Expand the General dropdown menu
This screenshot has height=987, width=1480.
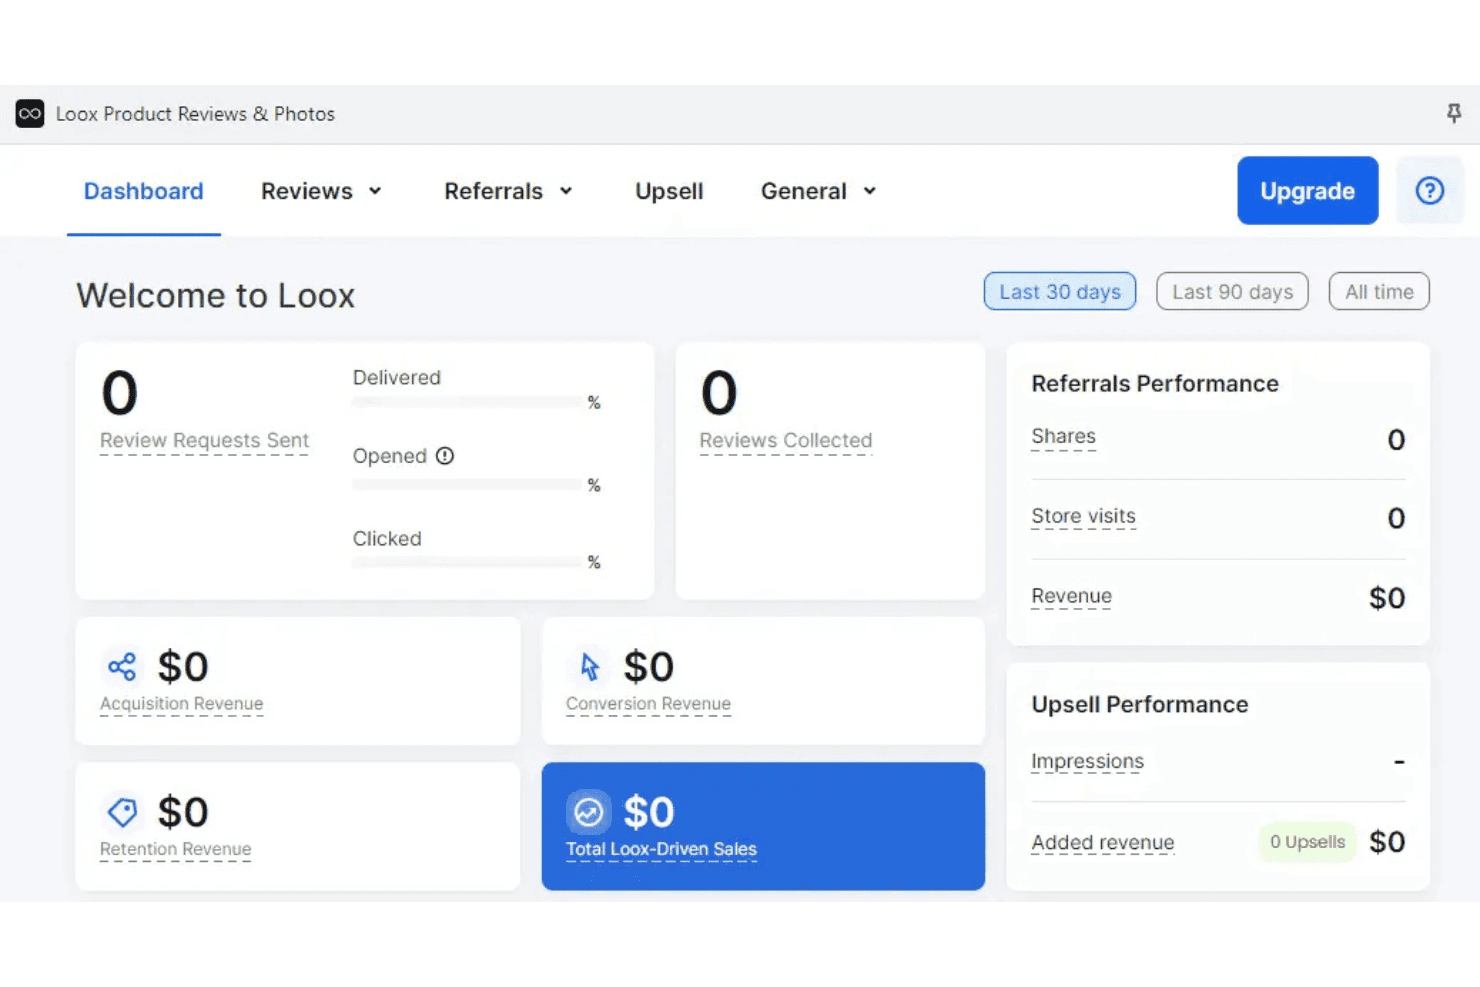click(x=818, y=191)
